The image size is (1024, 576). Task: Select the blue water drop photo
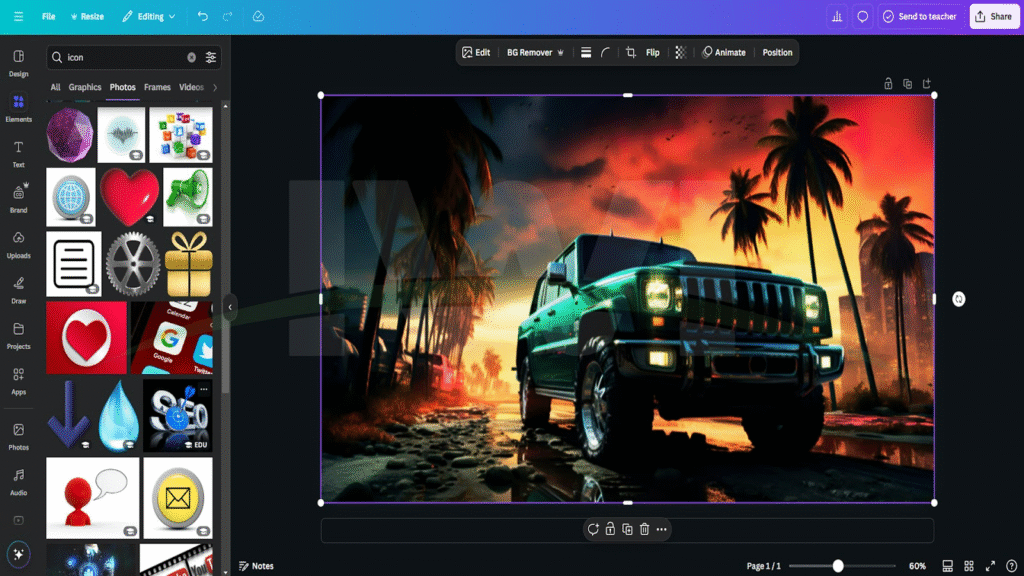point(118,415)
